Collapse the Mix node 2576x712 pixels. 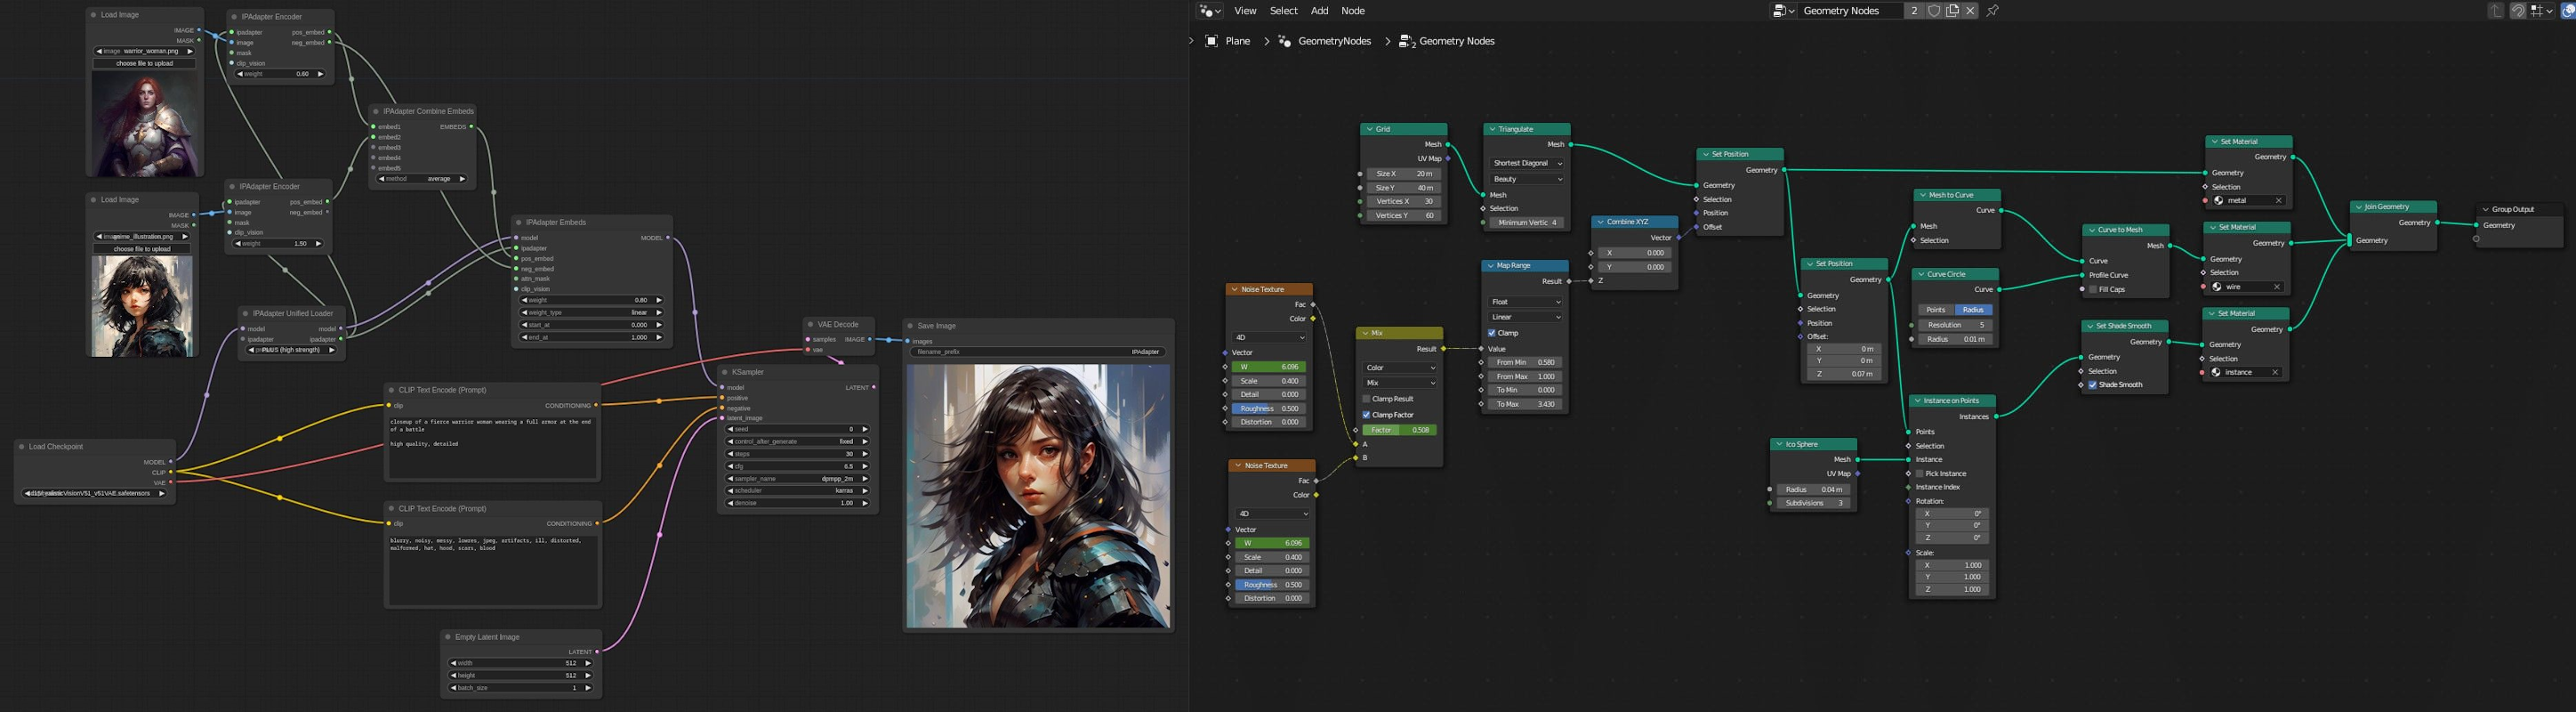click(1365, 333)
